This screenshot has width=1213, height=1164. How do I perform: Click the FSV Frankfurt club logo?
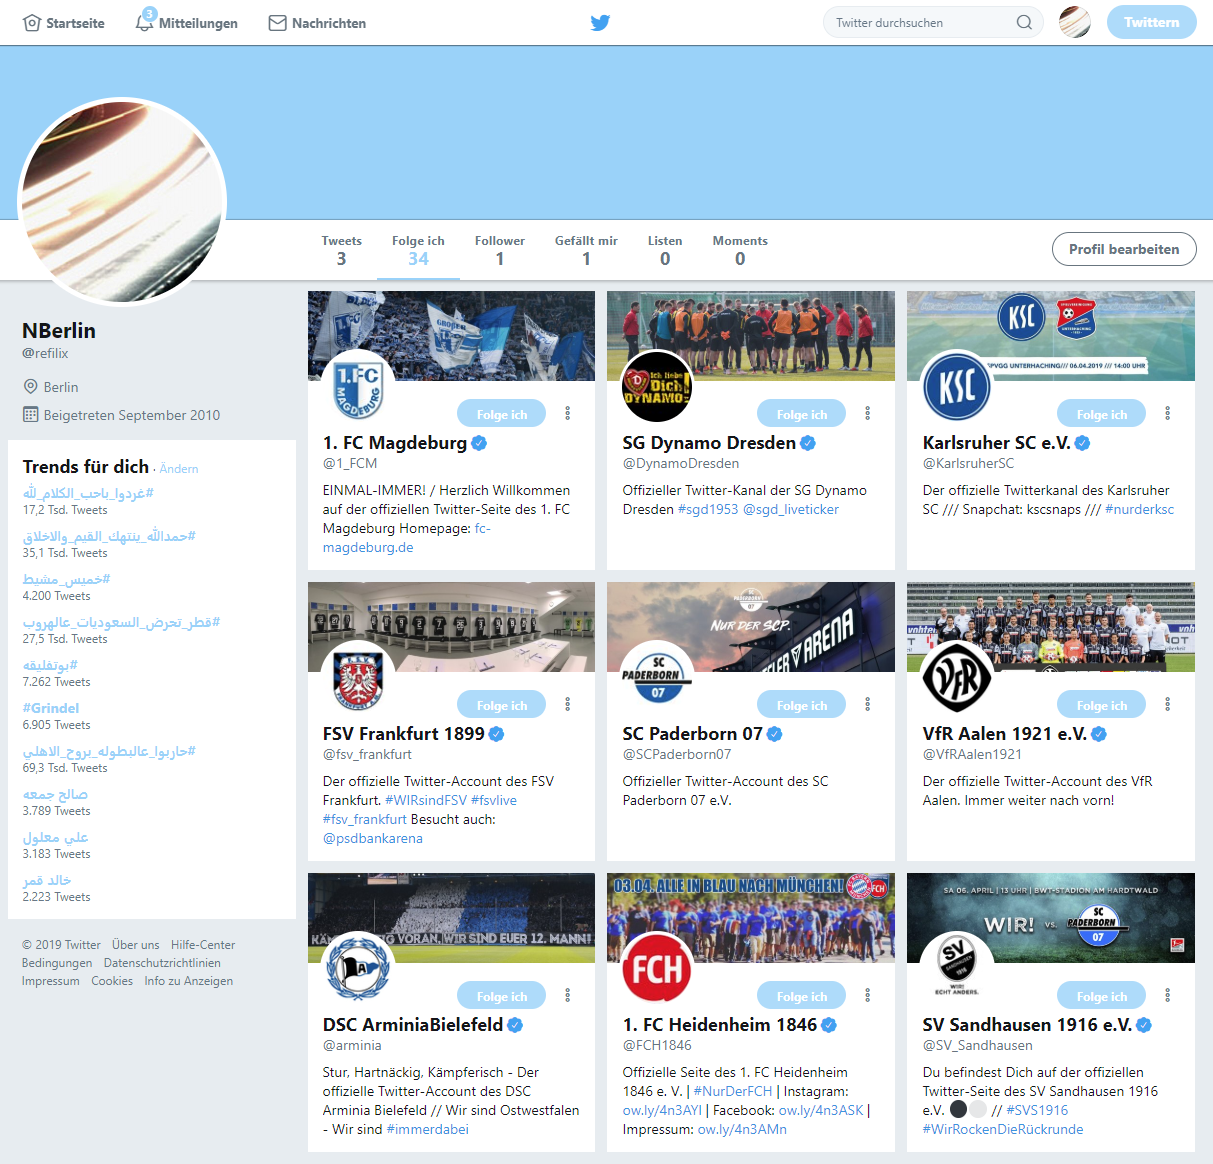358,678
